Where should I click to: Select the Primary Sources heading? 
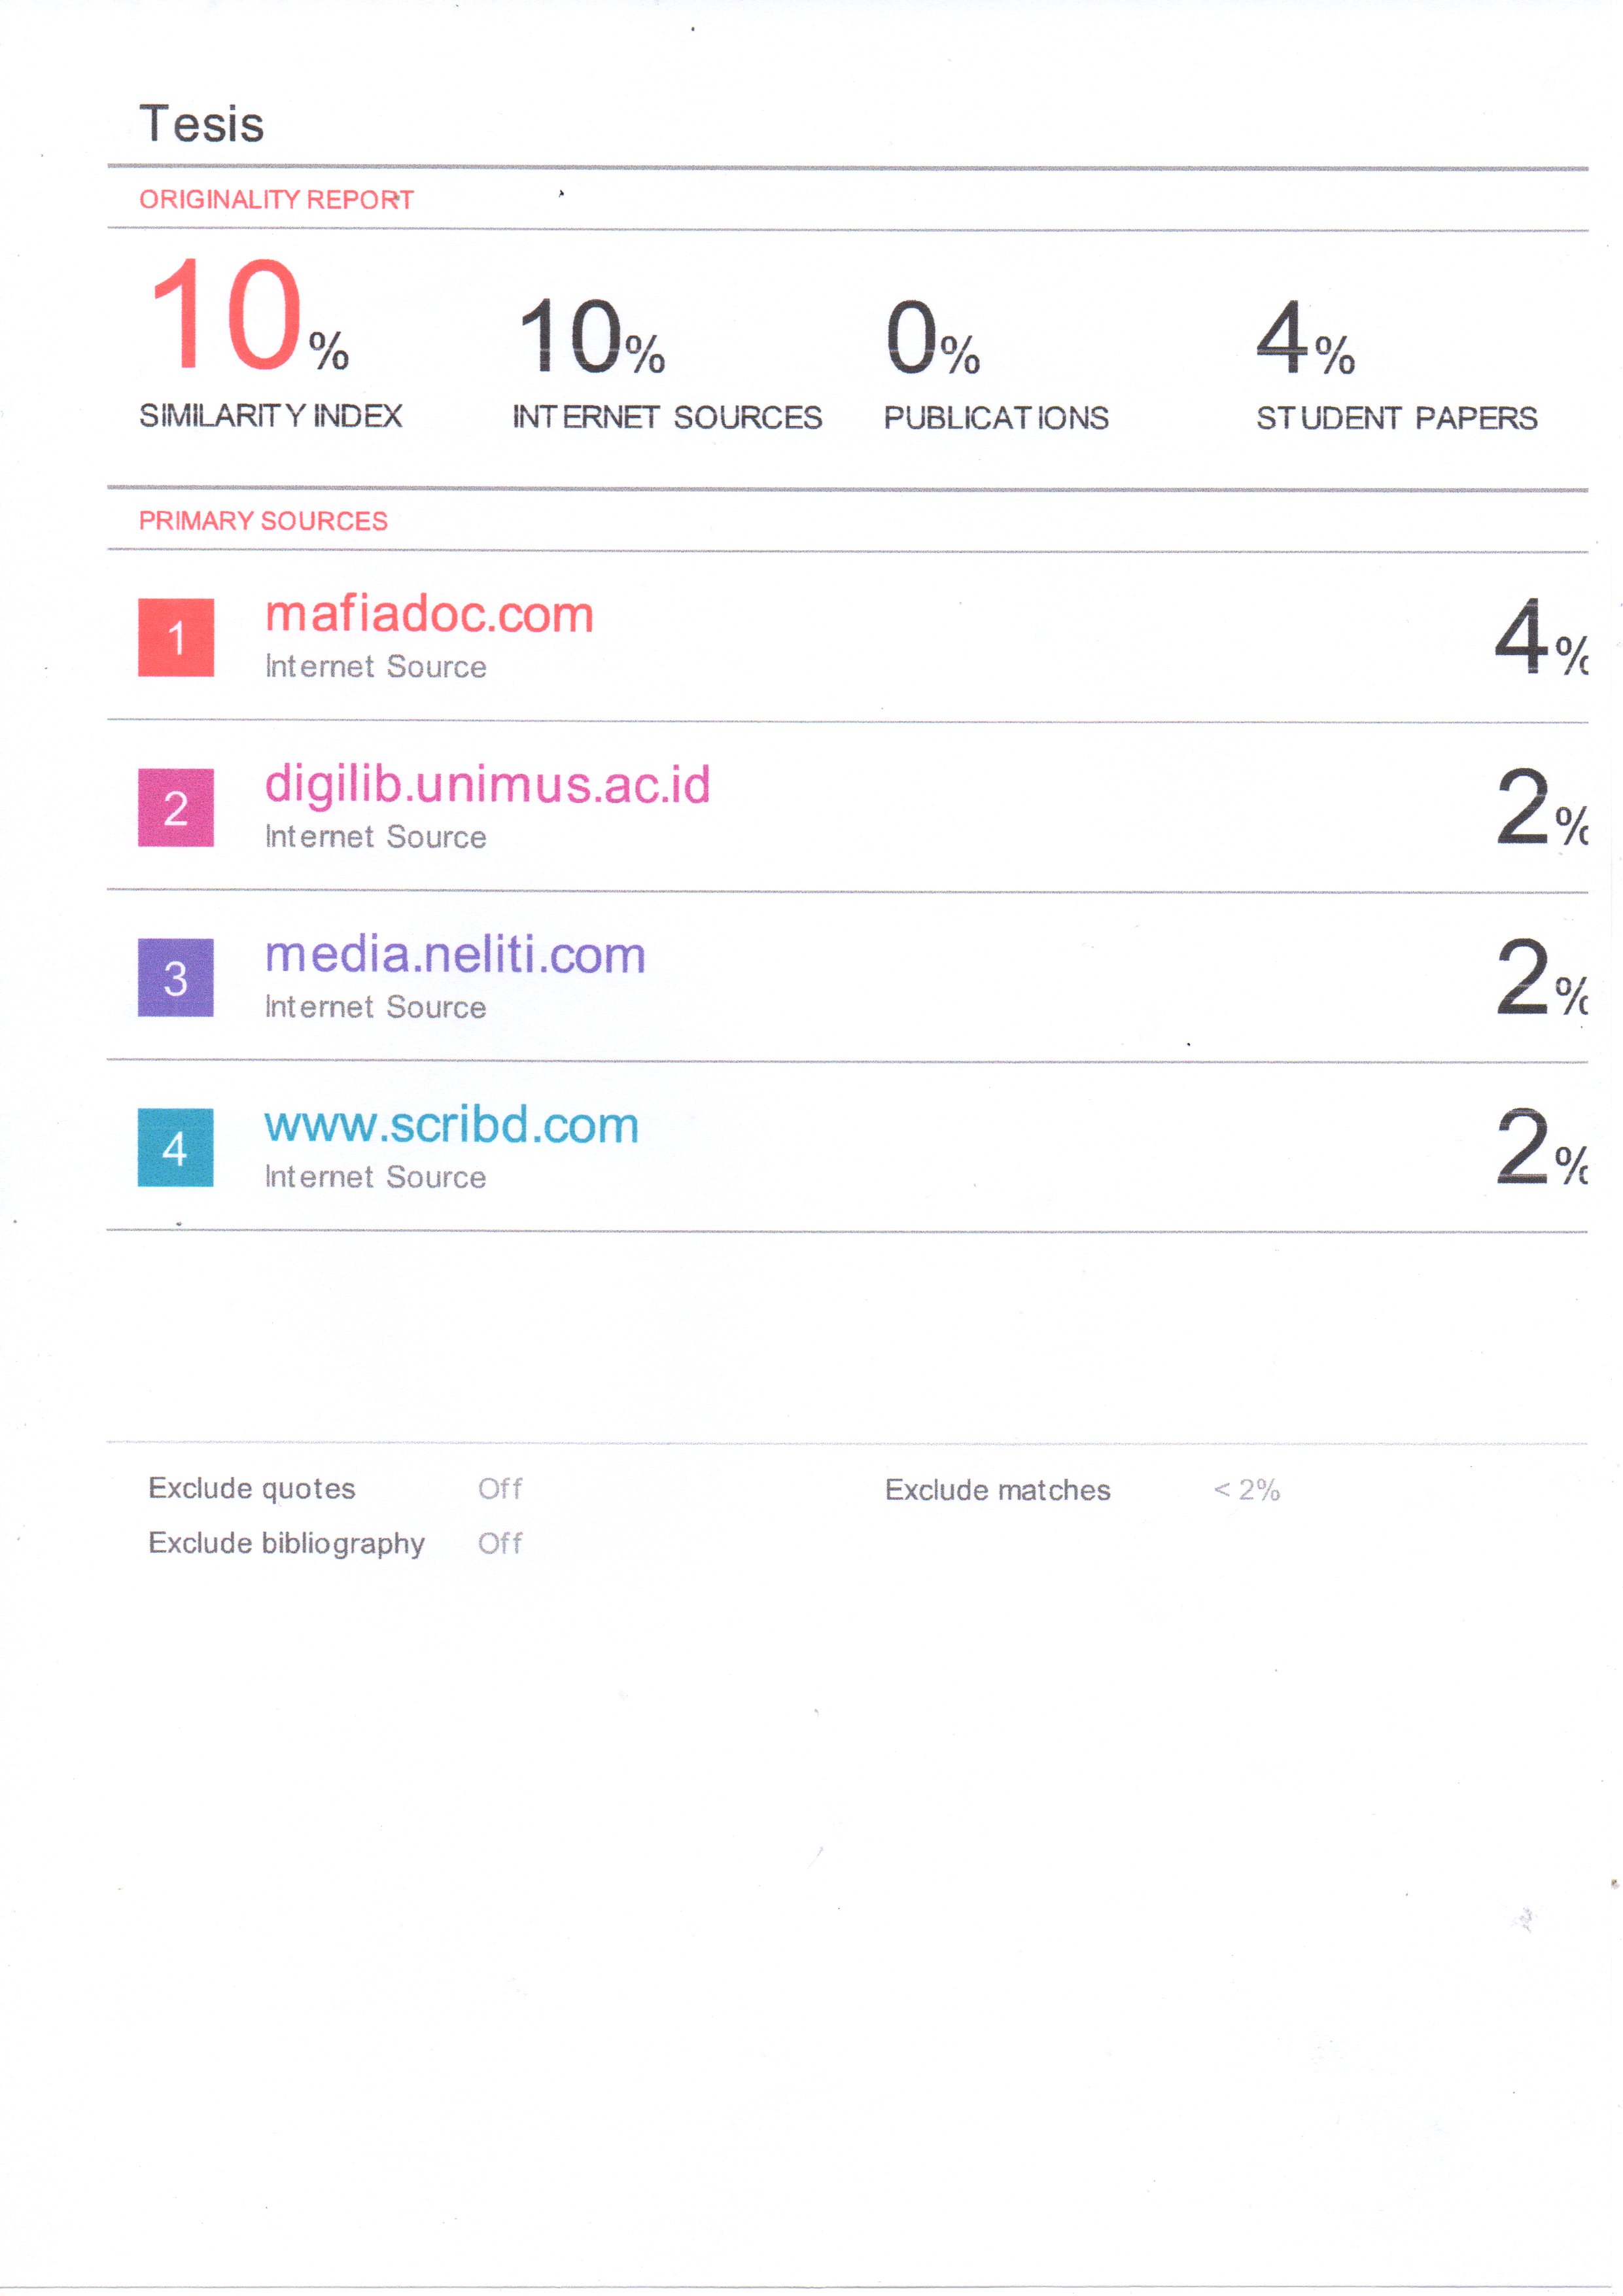(x=263, y=521)
